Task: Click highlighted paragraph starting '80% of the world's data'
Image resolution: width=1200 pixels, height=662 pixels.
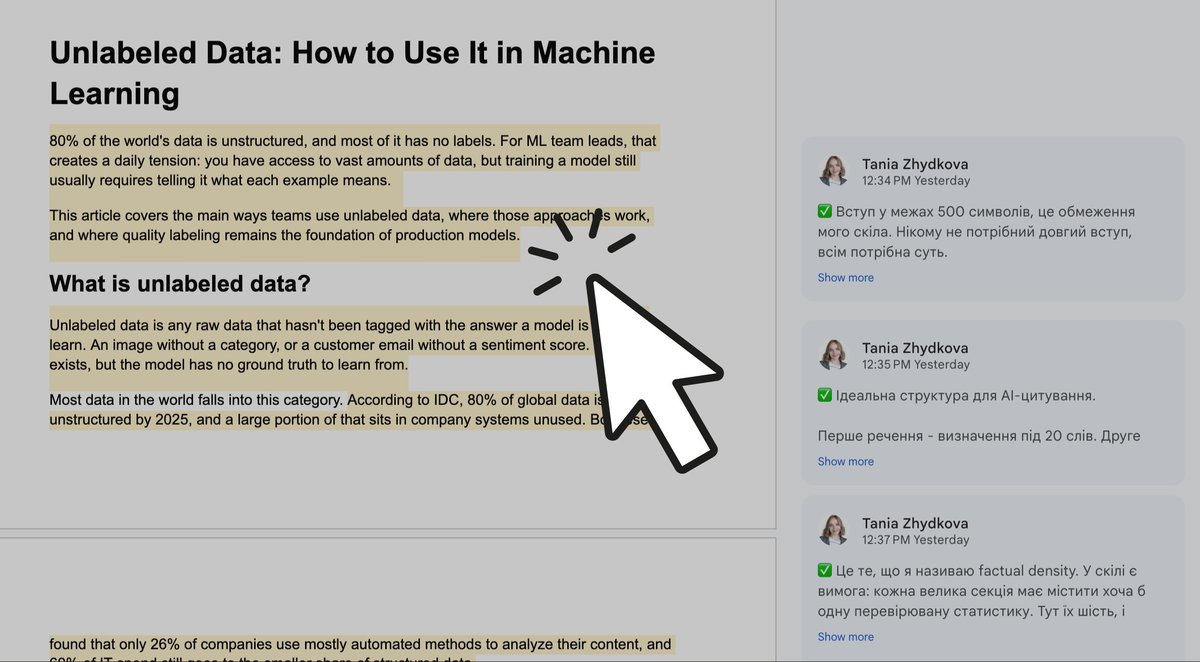Action: click(353, 160)
